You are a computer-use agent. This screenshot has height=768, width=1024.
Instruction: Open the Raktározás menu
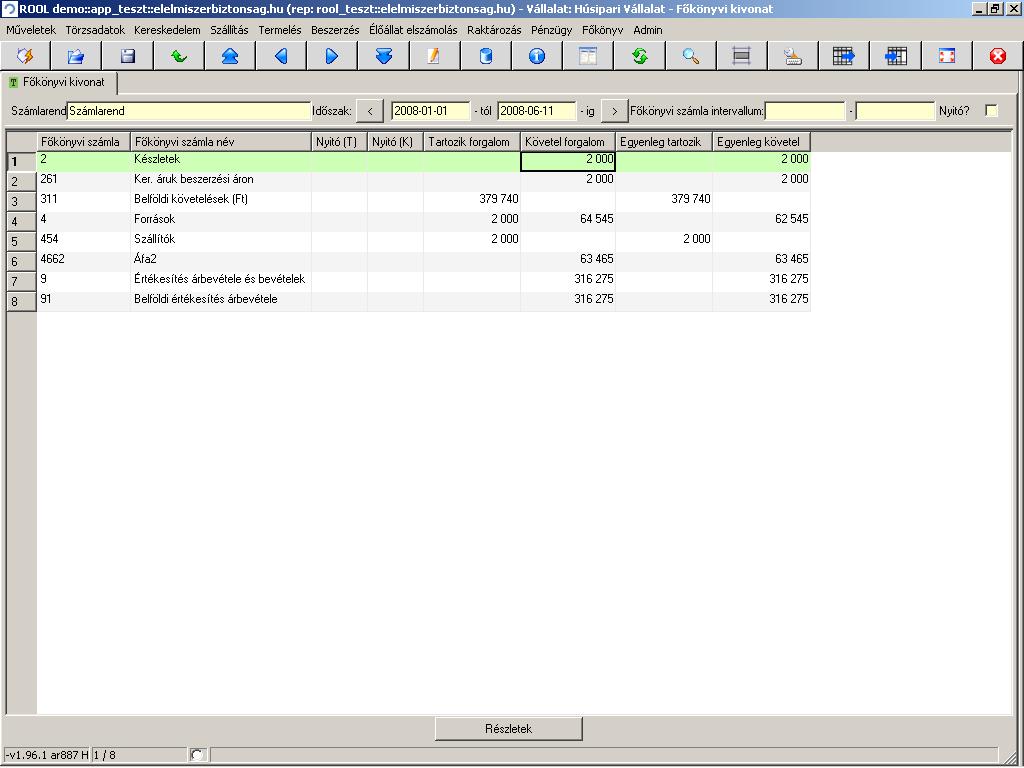[x=494, y=30]
